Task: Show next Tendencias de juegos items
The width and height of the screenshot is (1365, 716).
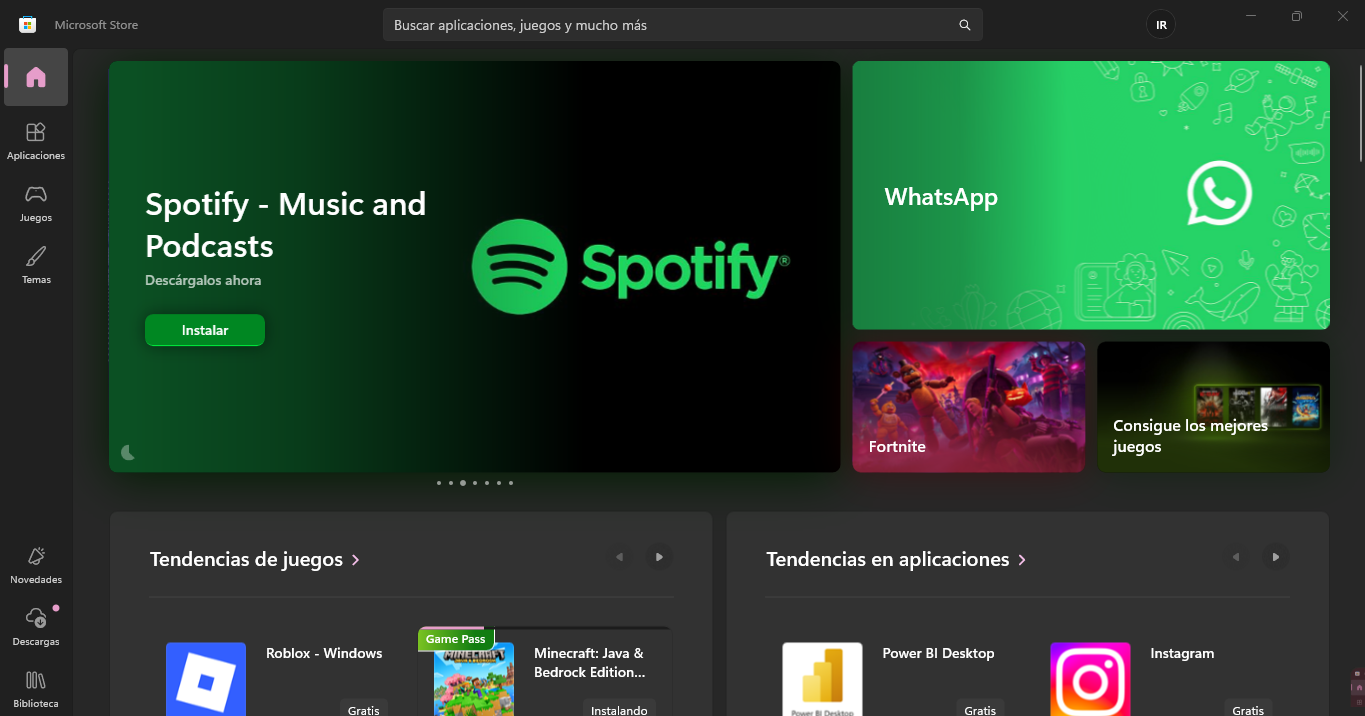Action: click(x=658, y=557)
